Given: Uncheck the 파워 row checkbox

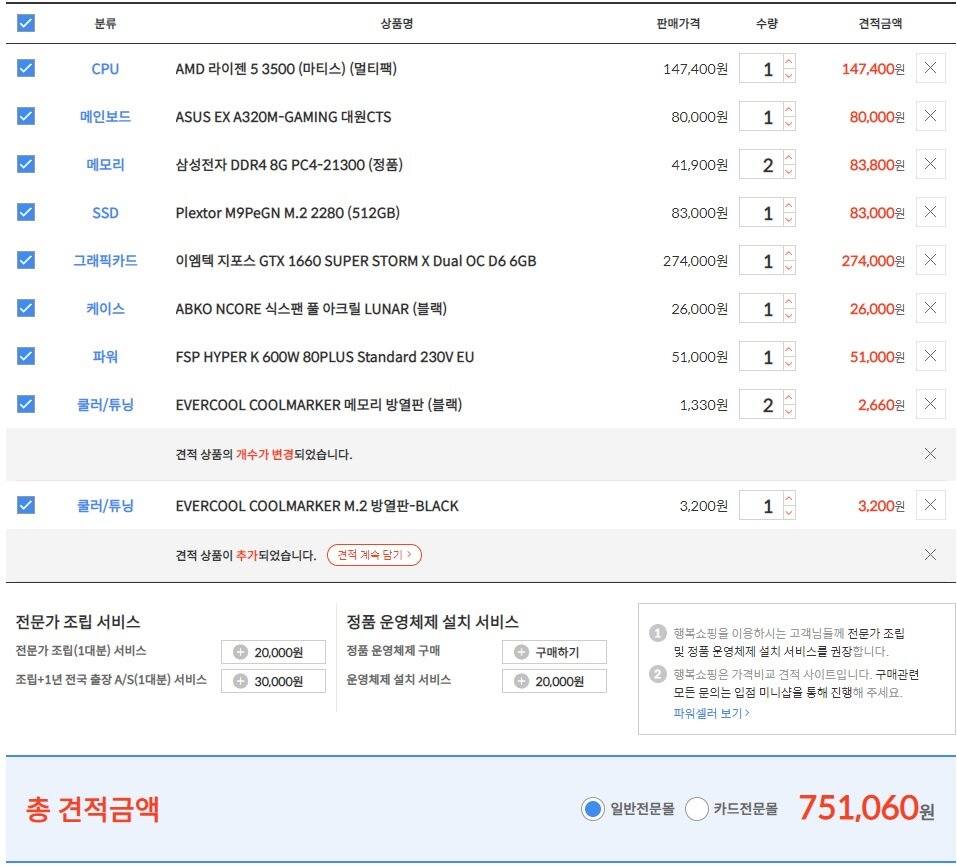Looking at the screenshot, I should pyautogui.click(x=26, y=356).
